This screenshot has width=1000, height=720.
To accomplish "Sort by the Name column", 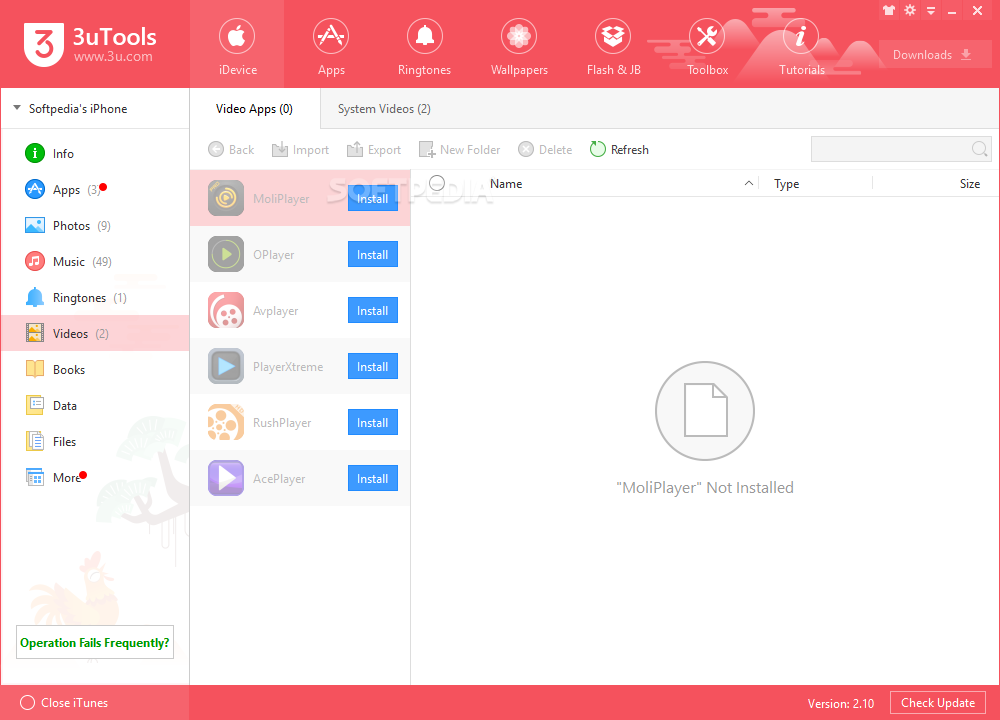I will pos(506,184).
